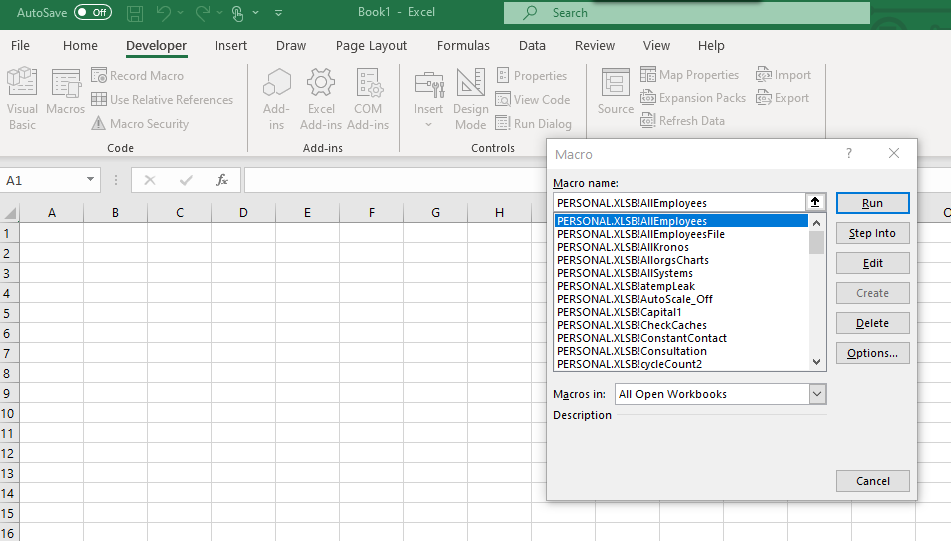Click the Step Into button
Image resolution: width=951 pixels, height=541 pixels.
coord(872,233)
